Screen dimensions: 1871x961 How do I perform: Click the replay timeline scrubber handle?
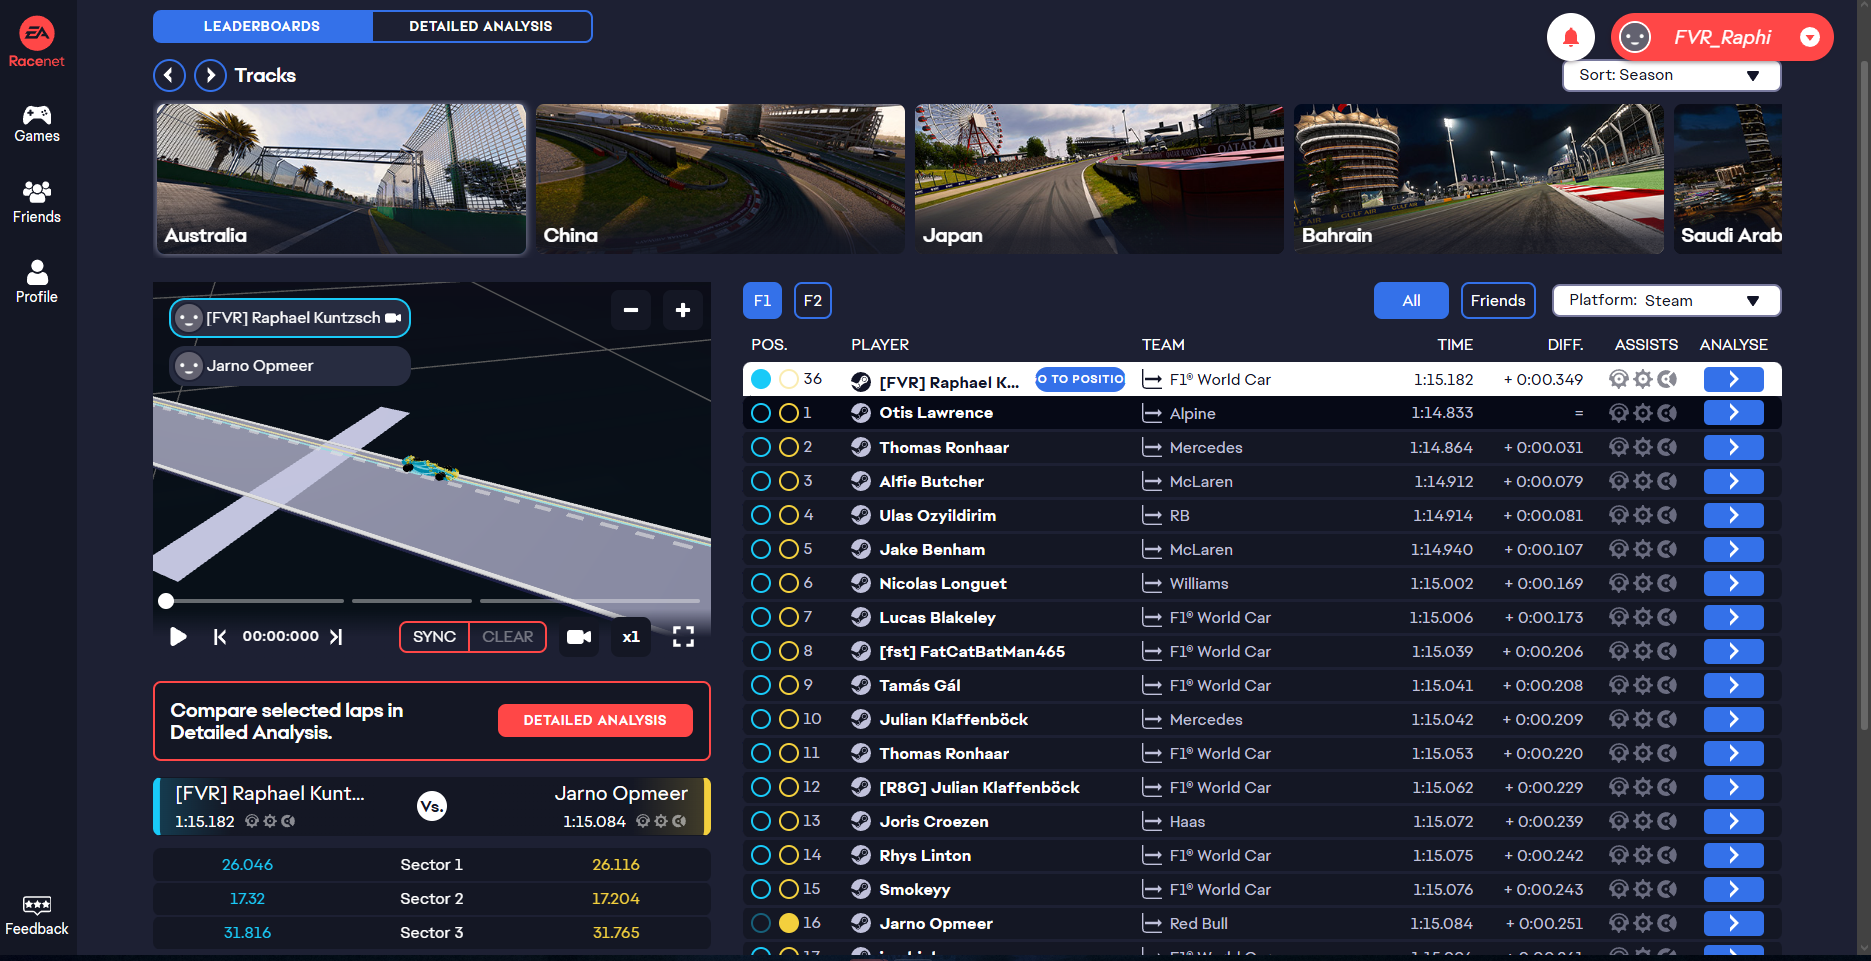click(x=166, y=601)
